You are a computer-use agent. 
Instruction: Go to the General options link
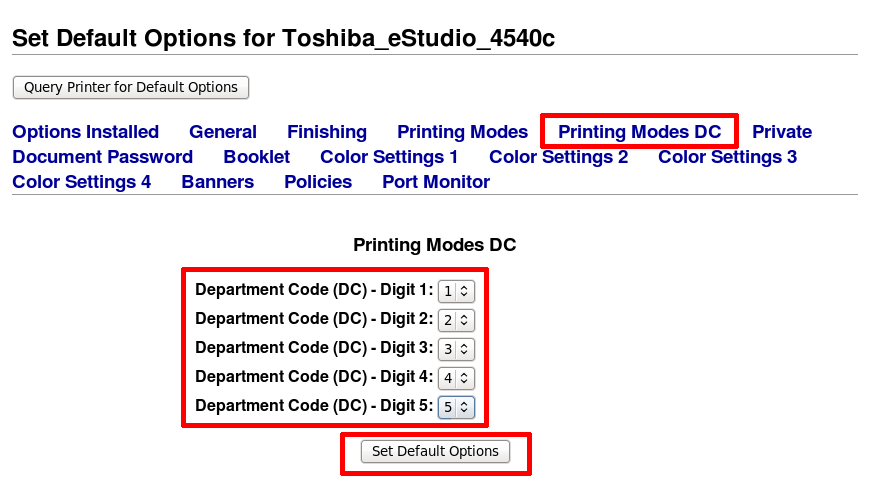point(222,132)
